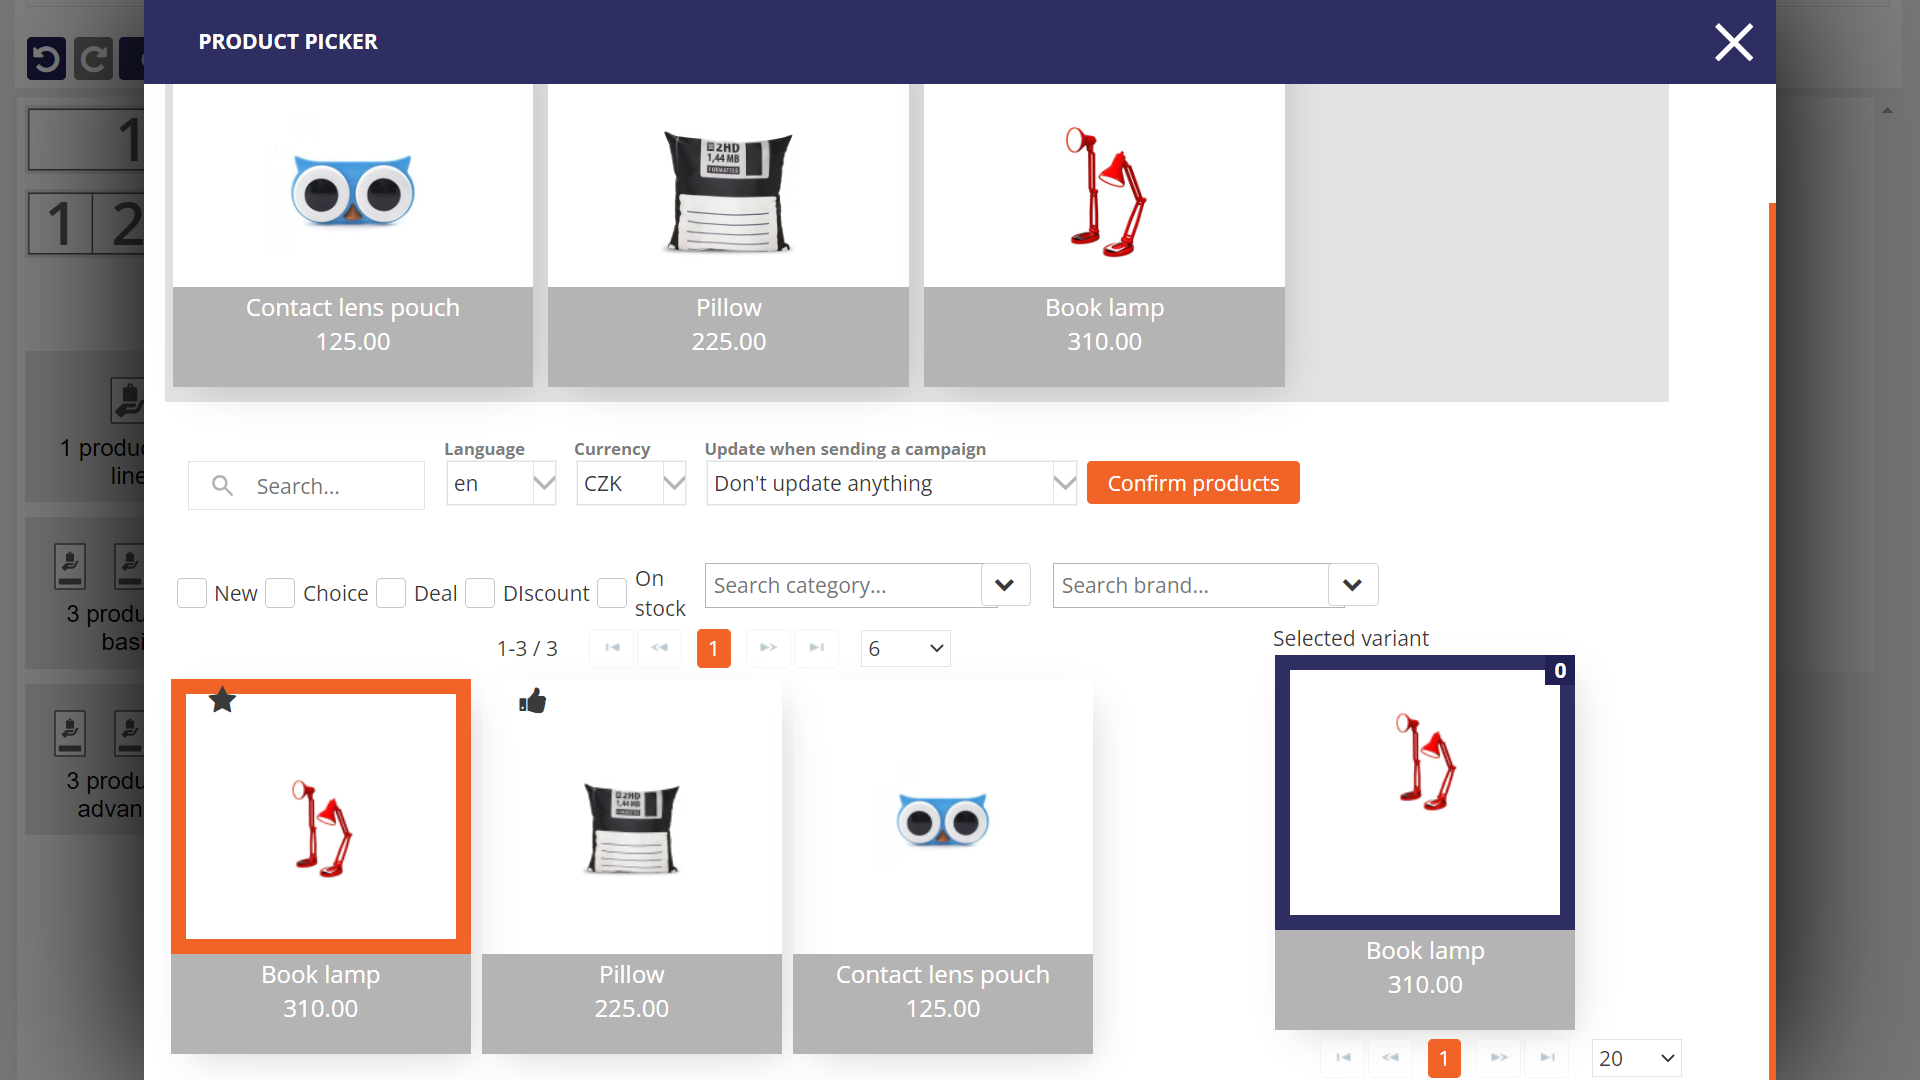Expand the Search category dropdown
Screen dimensions: 1920x1080
[1005, 585]
